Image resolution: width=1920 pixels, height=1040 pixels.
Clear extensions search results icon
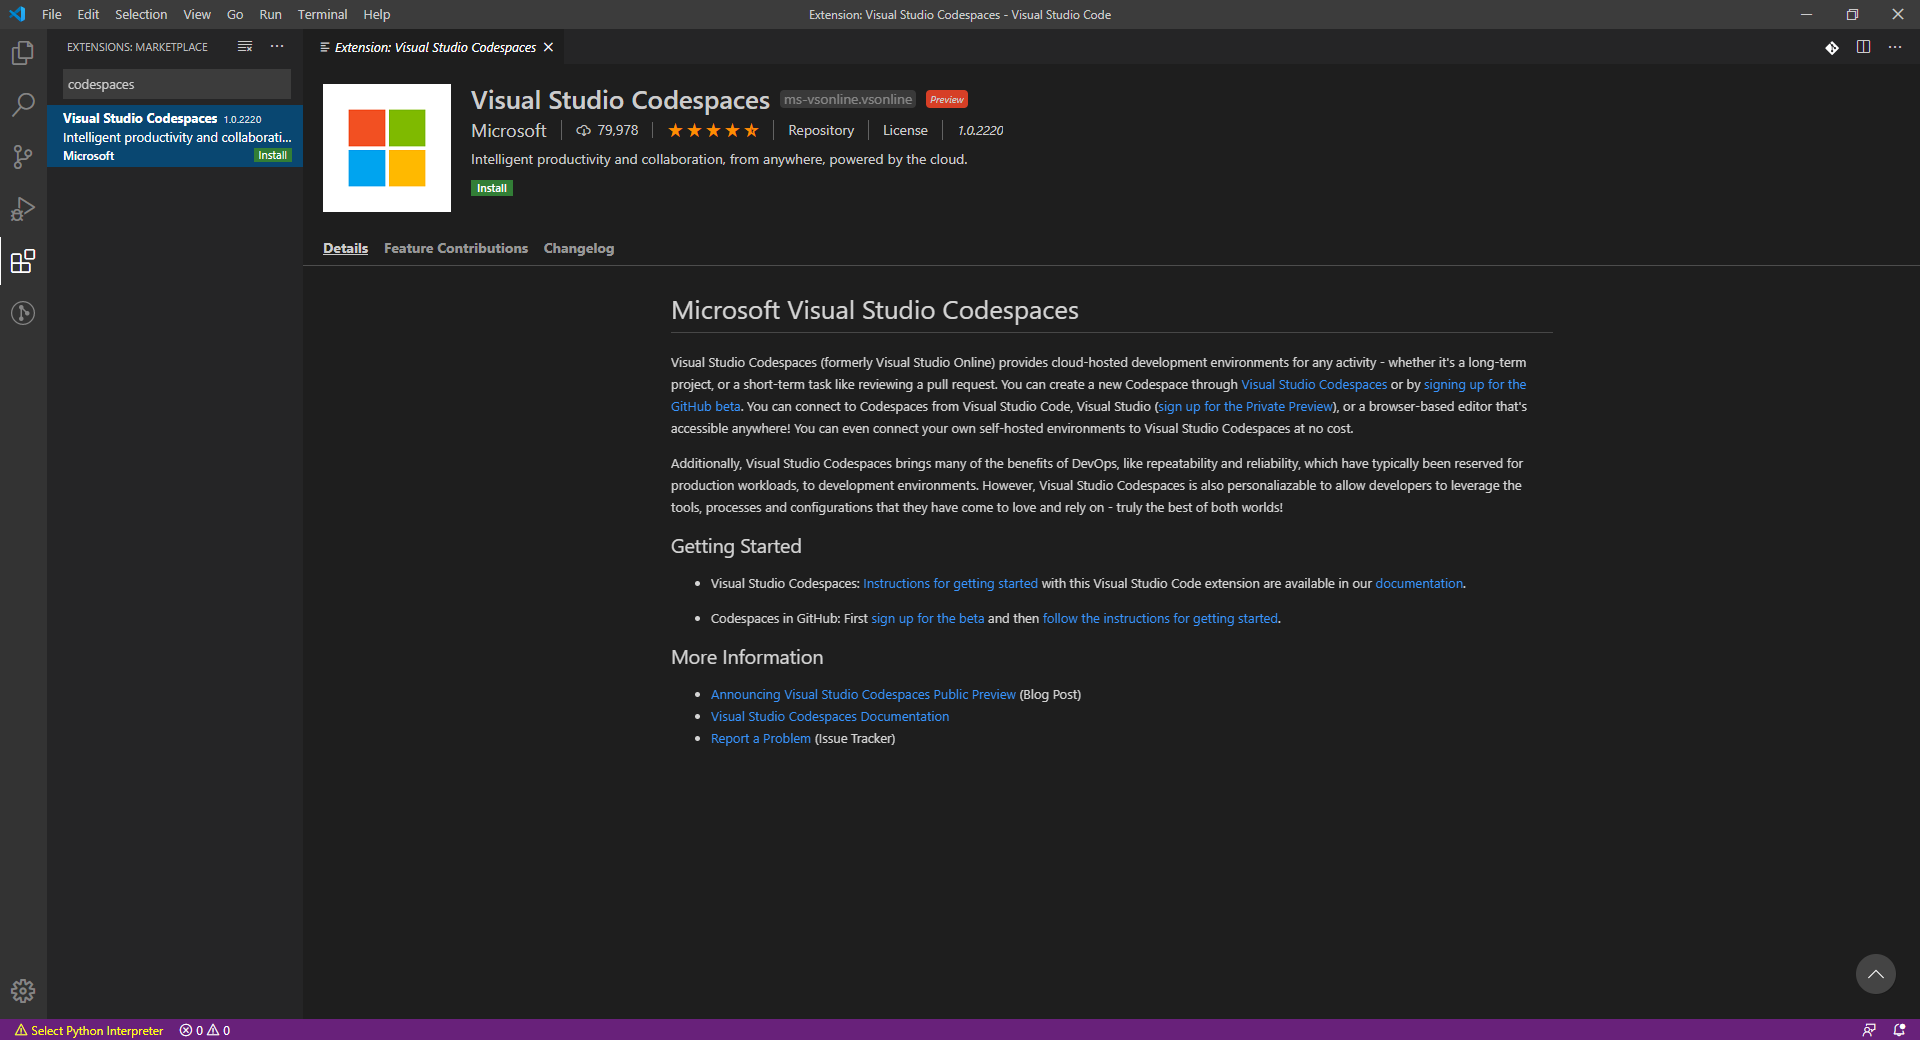point(245,47)
